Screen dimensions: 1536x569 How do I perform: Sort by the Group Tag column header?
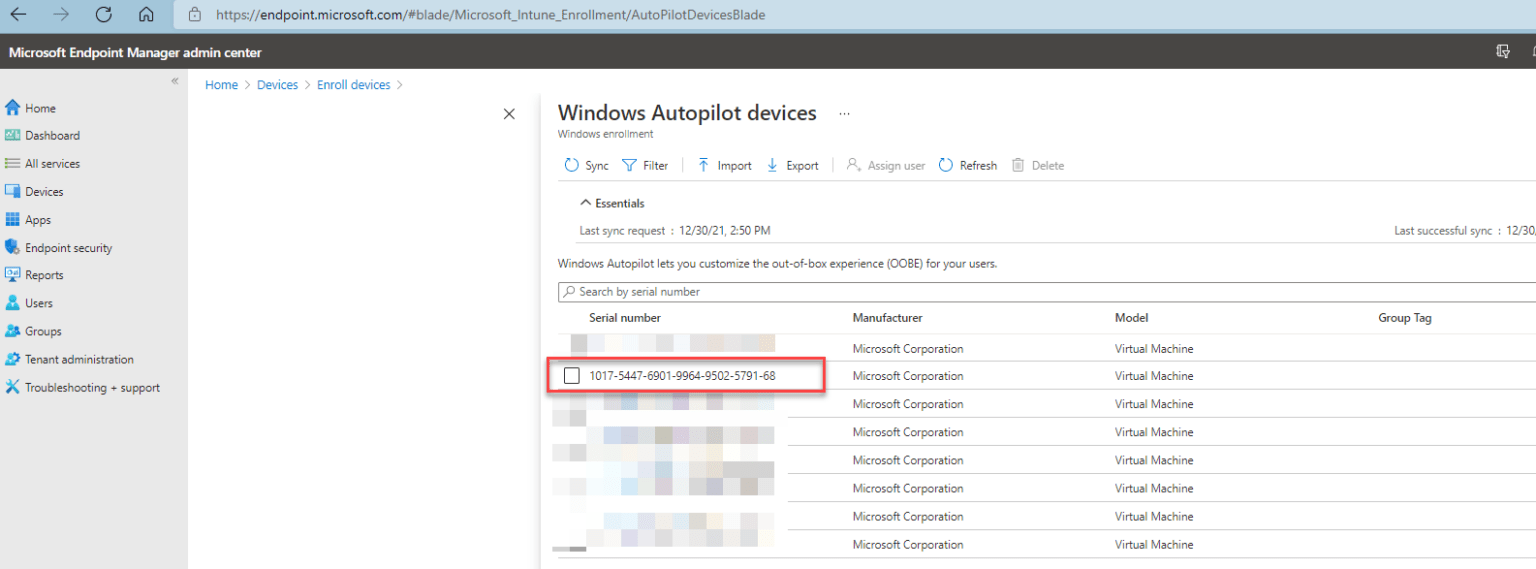click(1405, 318)
